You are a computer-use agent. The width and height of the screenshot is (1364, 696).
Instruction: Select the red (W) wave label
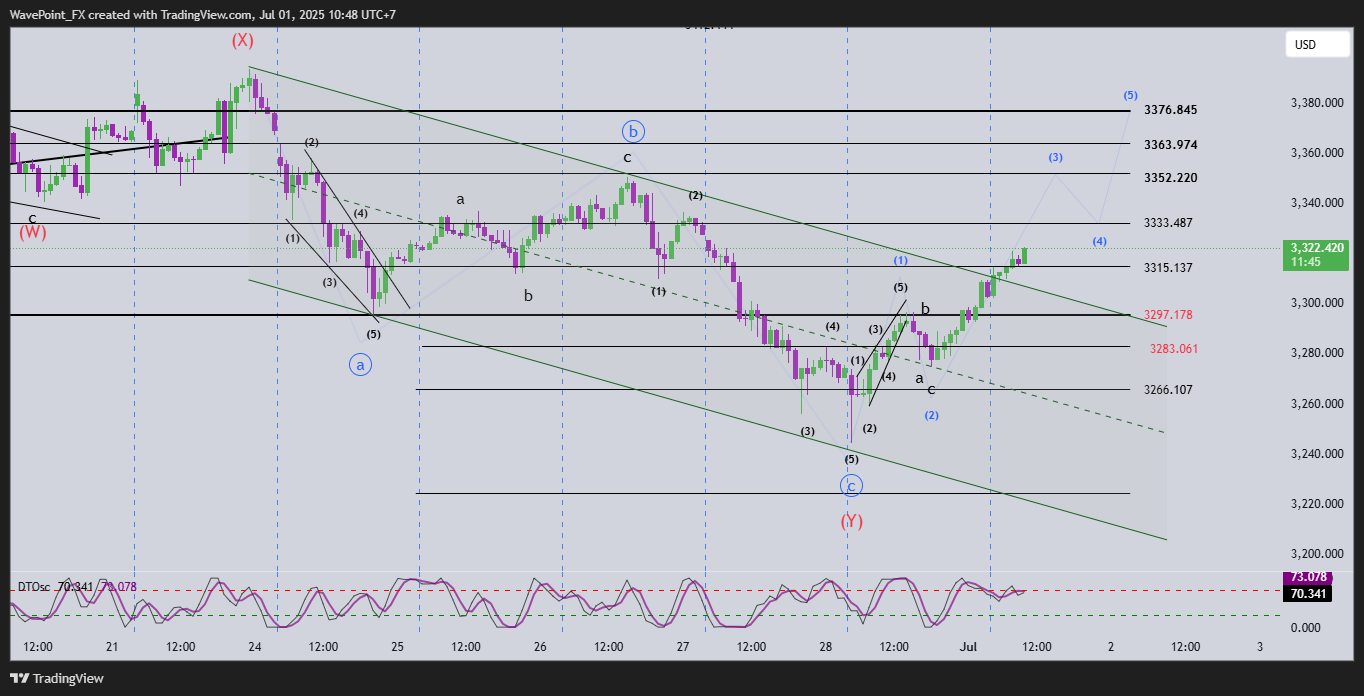tap(32, 233)
